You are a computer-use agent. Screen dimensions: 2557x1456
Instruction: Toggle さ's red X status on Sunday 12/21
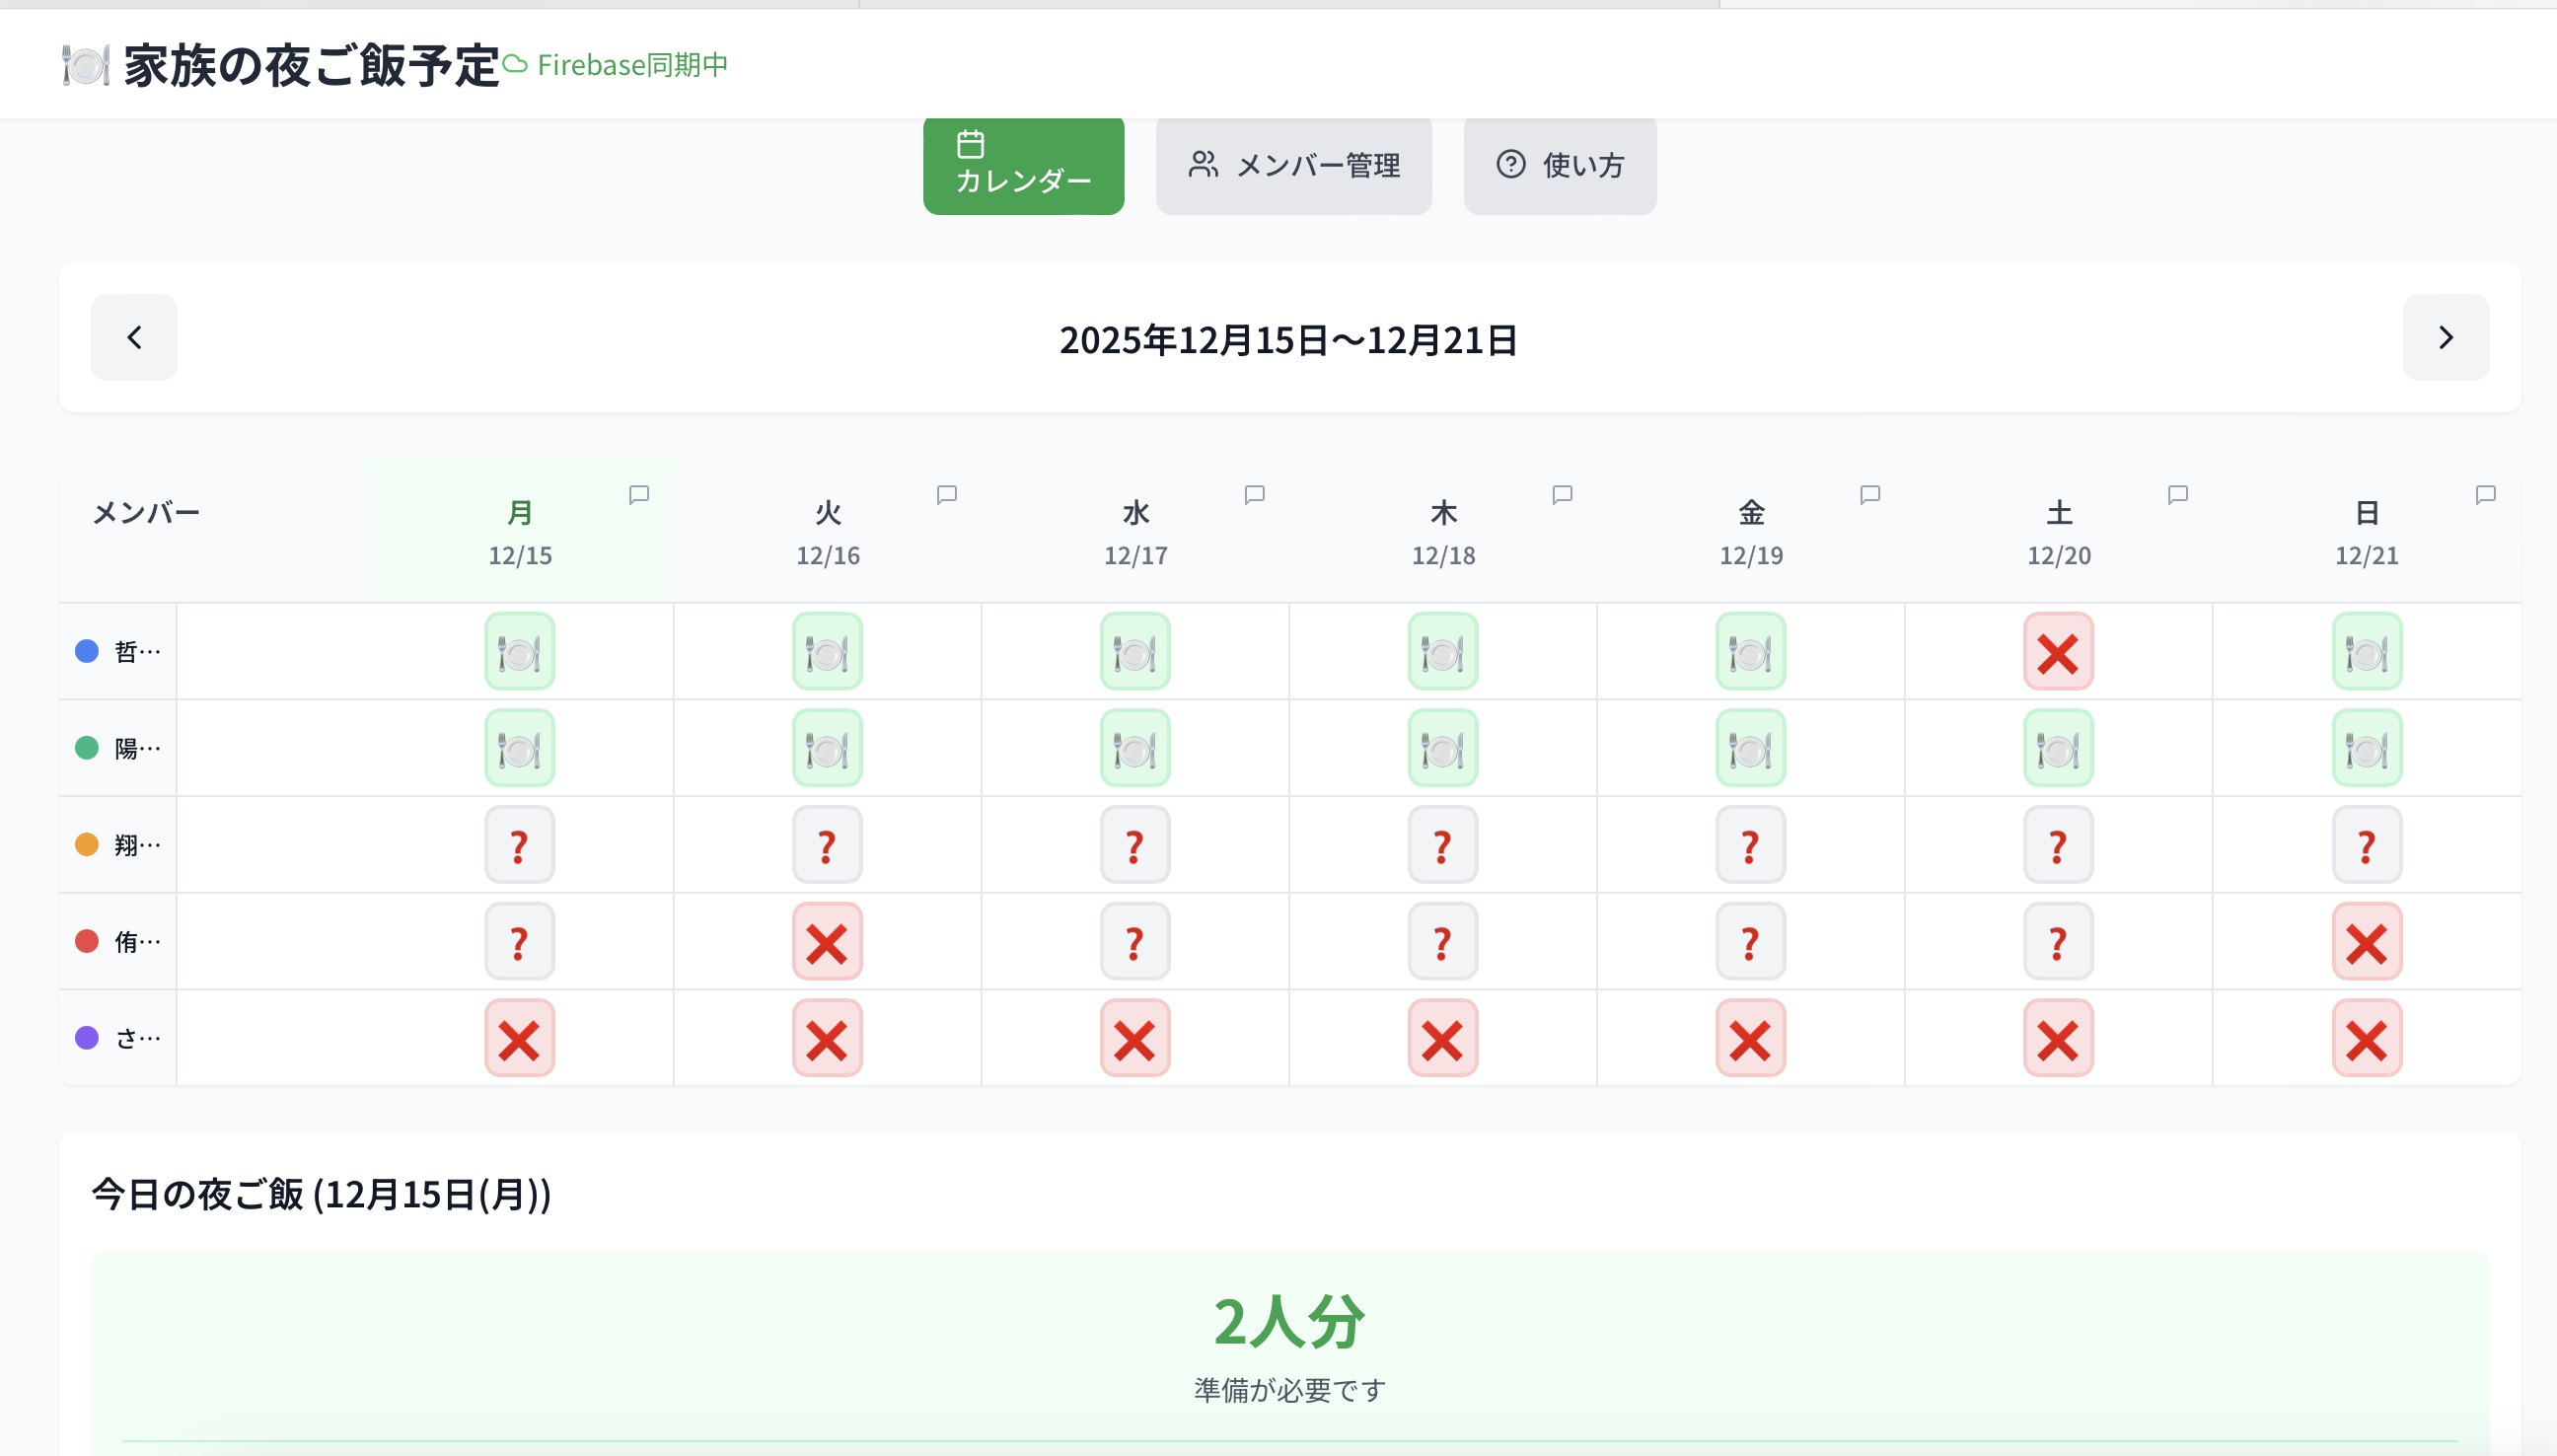click(x=2366, y=1038)
